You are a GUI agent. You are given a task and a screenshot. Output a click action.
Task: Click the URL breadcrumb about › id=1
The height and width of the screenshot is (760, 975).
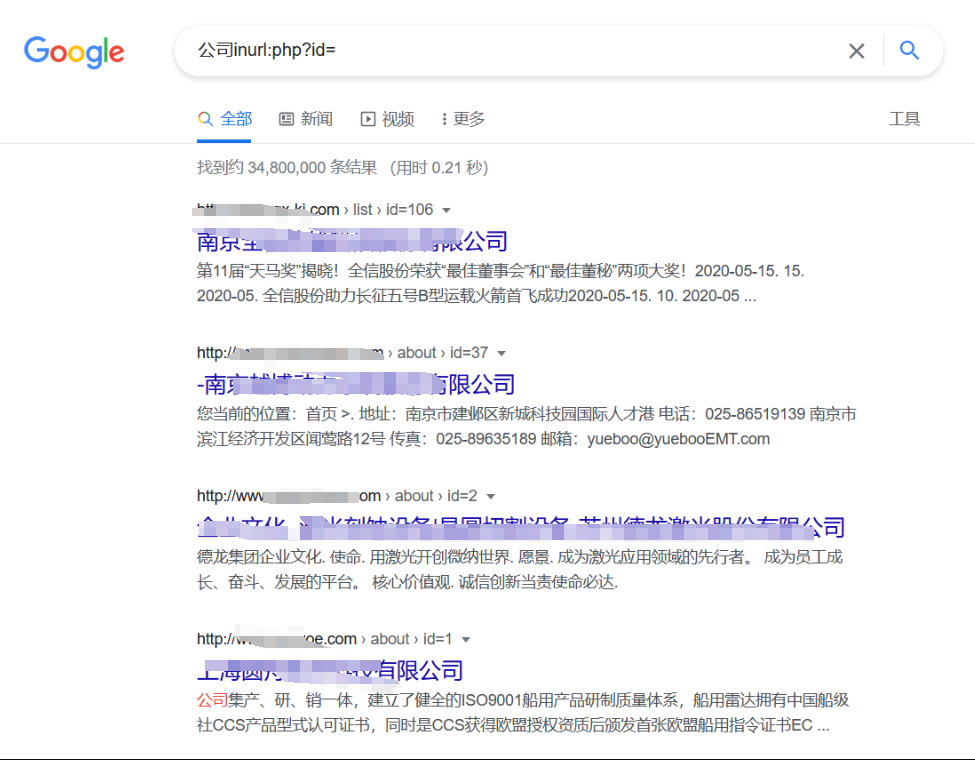pos(411,639)
